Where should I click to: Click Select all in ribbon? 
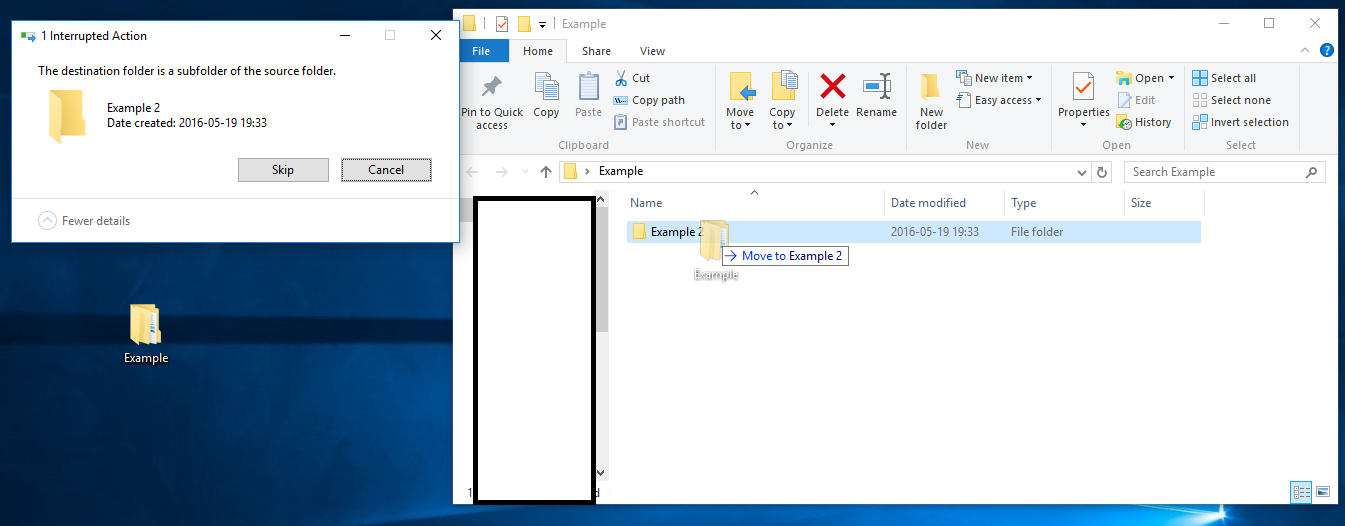point(1224,78)
